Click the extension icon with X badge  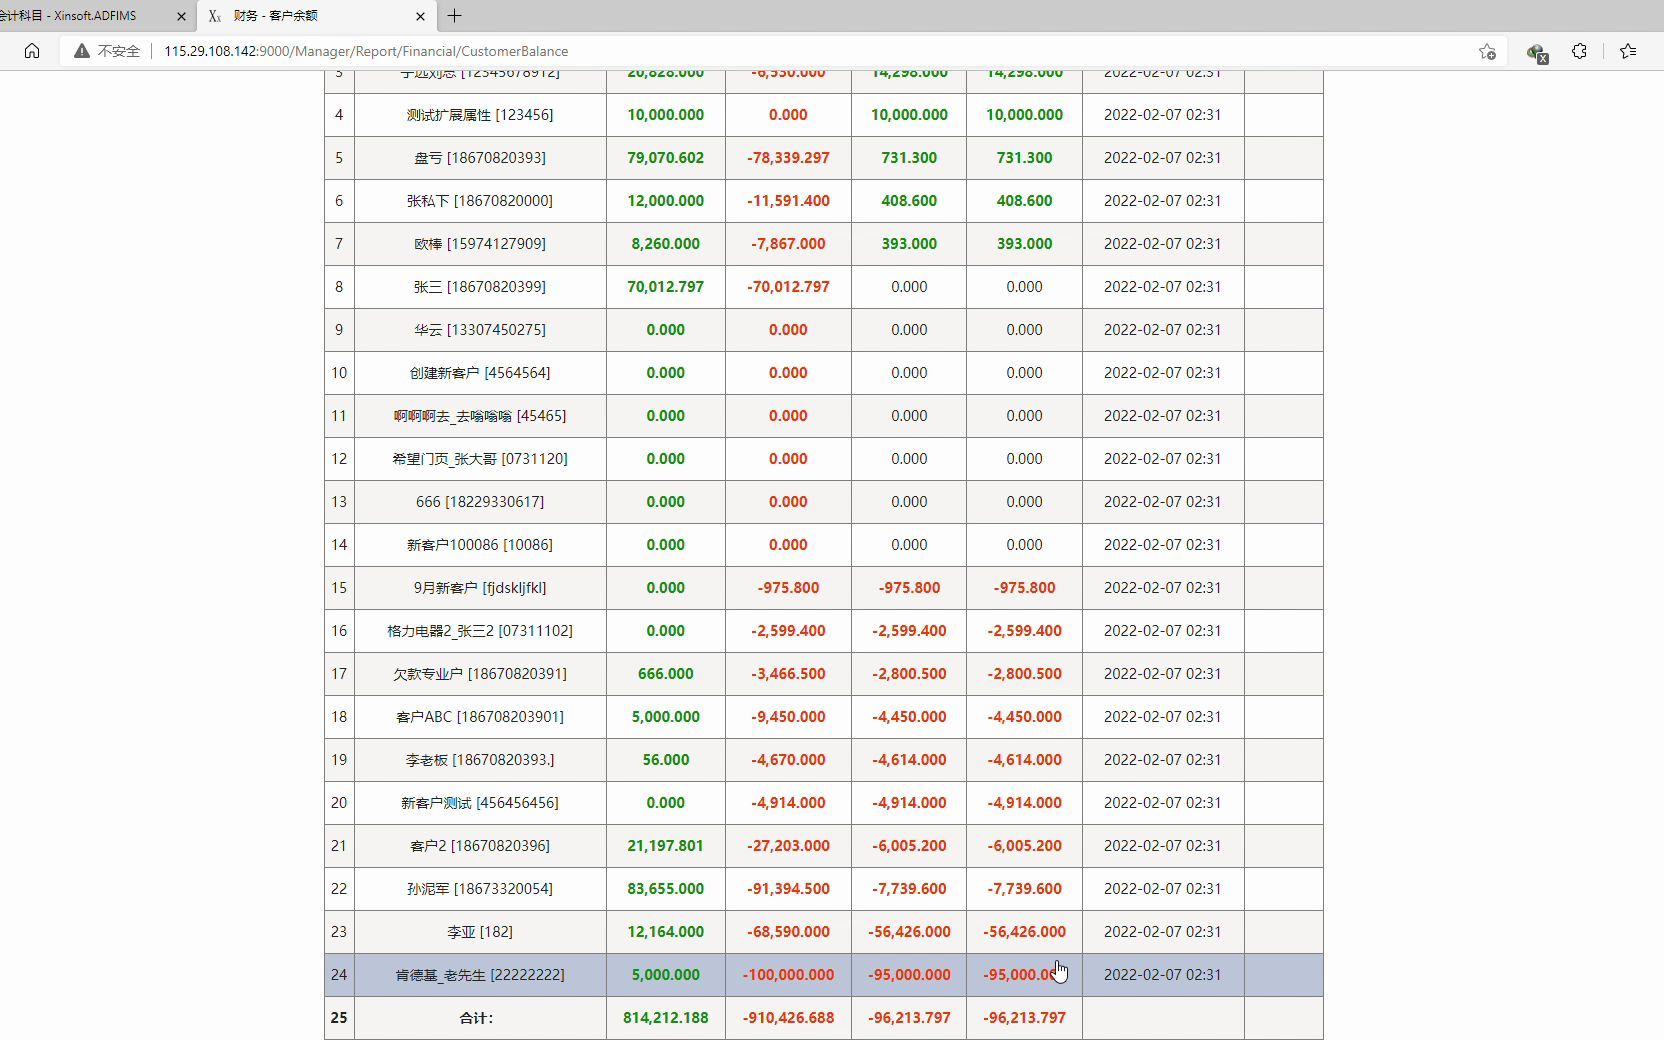(x=1537, y=52)
